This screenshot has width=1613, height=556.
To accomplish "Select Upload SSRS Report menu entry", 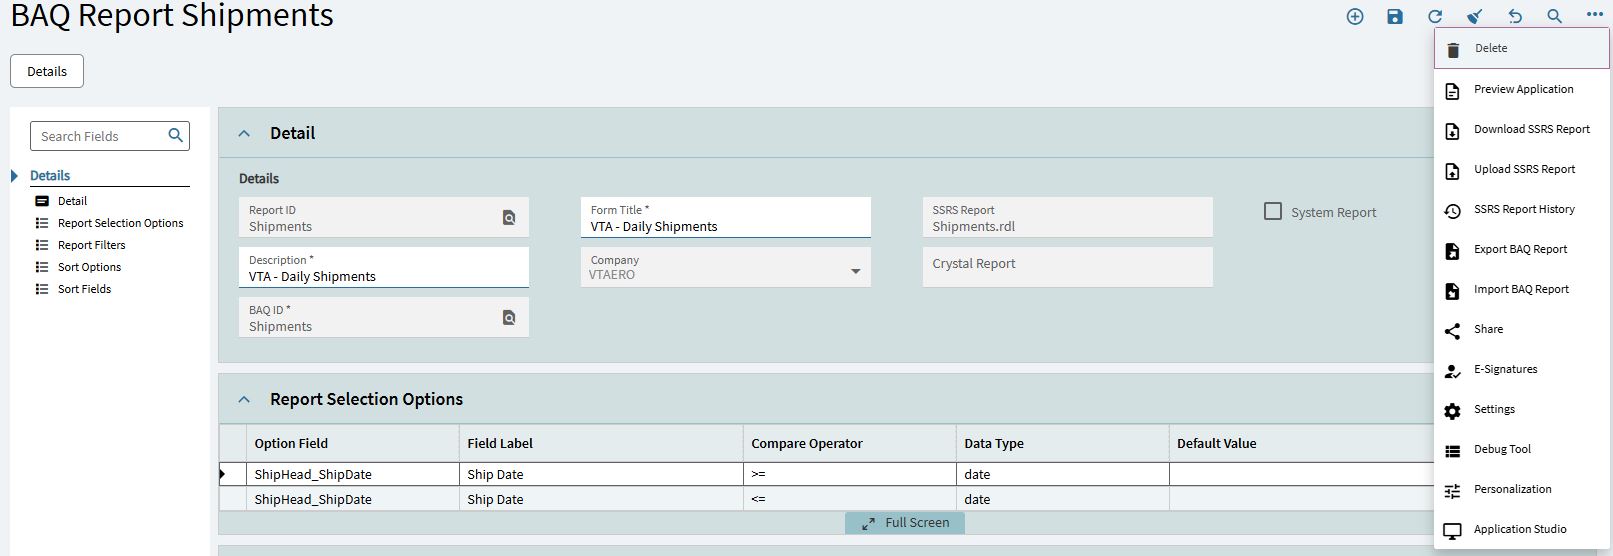I will tap(1522, 169).
